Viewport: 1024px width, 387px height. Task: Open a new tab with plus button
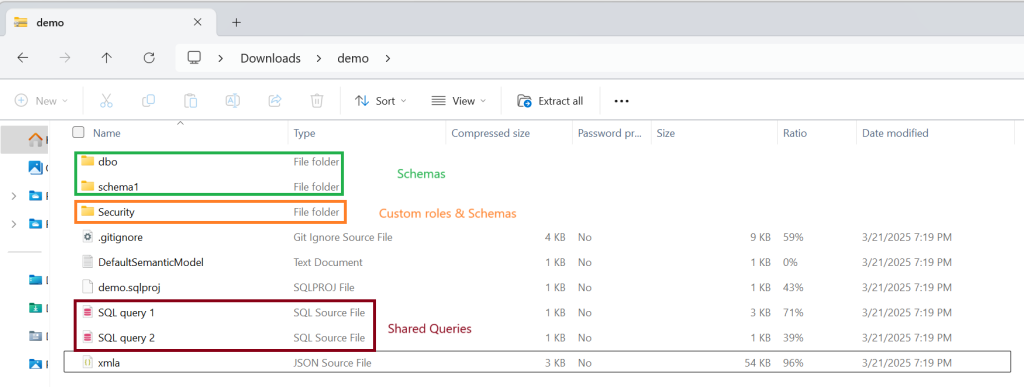click(x=236, y=22)
